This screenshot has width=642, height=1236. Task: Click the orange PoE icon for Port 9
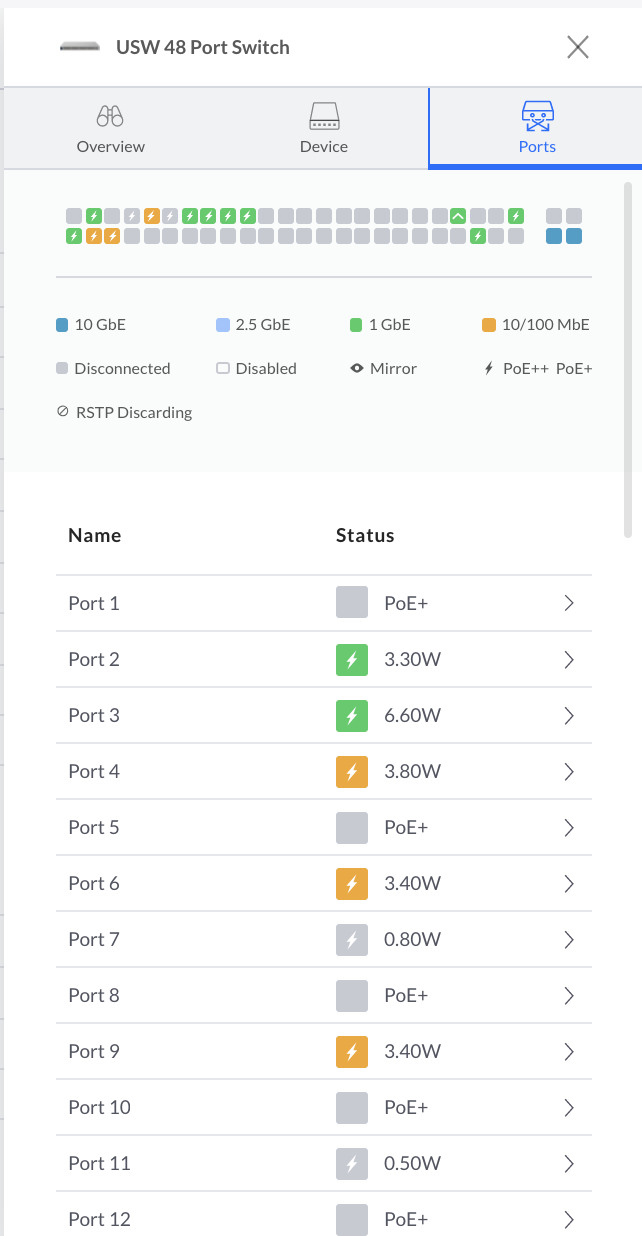coord(352,1051)
